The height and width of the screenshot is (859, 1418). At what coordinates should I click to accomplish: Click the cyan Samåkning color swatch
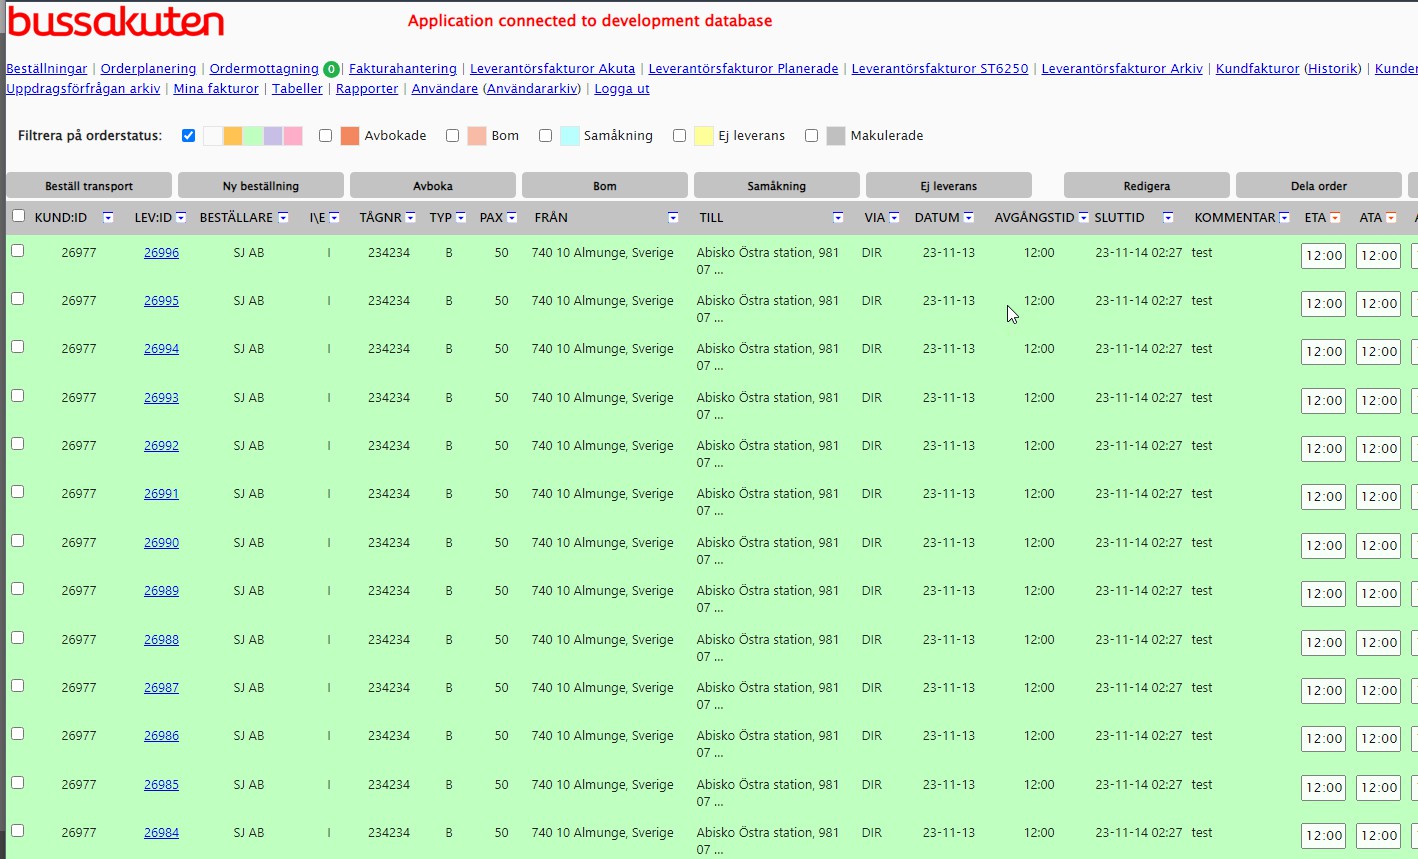click(x=569, y=136)
